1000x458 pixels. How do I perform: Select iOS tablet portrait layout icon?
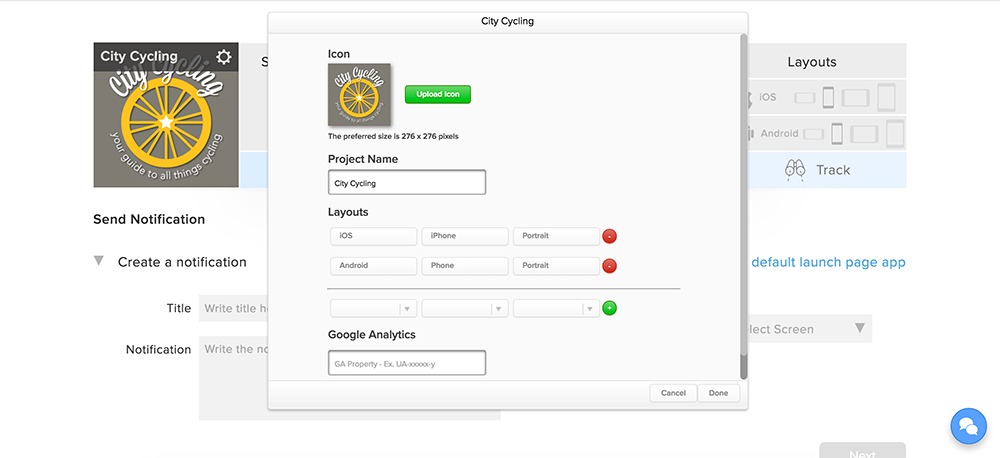886,98
